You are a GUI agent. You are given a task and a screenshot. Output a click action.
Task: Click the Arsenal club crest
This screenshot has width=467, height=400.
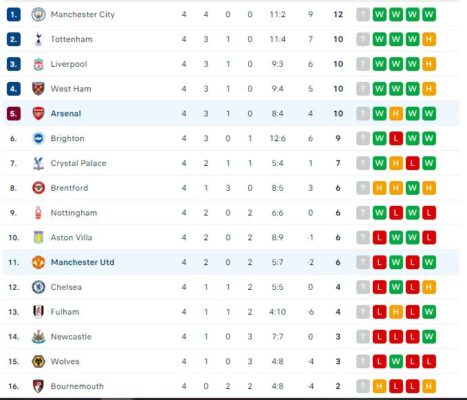[38, 114]
